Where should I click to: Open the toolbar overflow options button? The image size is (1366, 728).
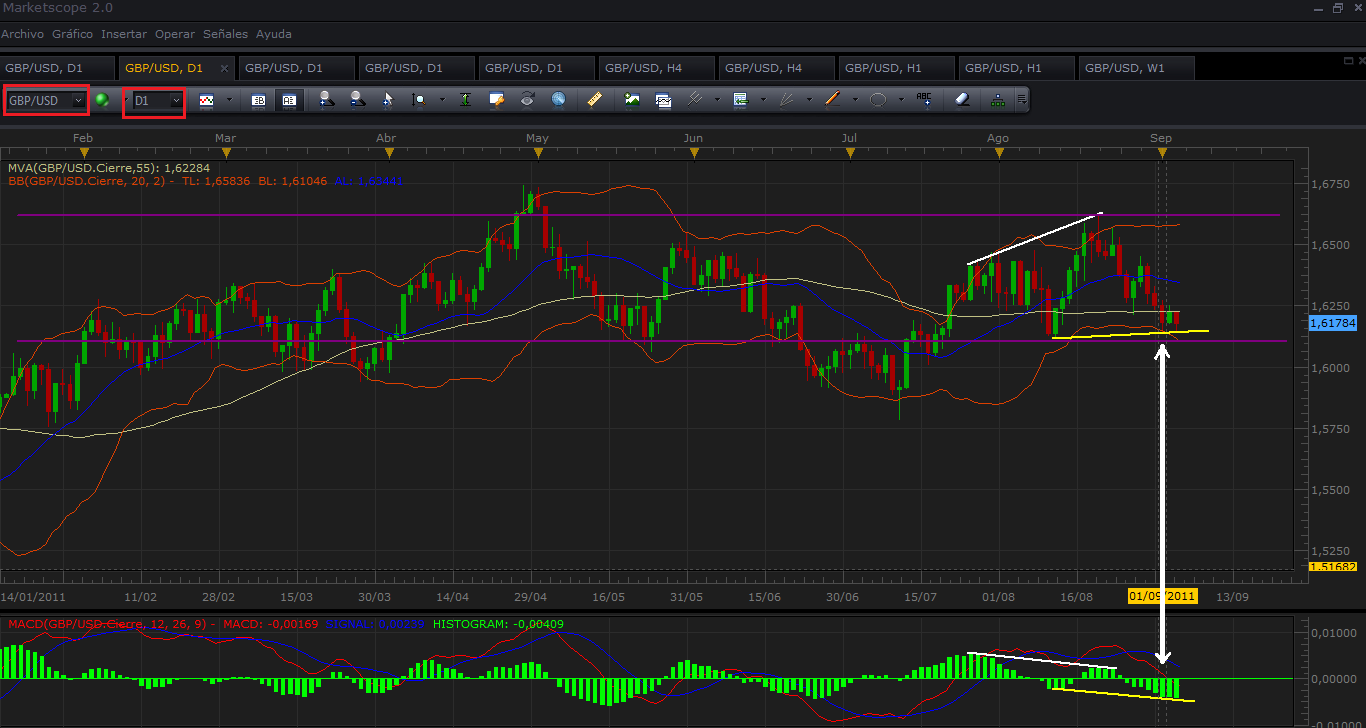click(1021, 100)
